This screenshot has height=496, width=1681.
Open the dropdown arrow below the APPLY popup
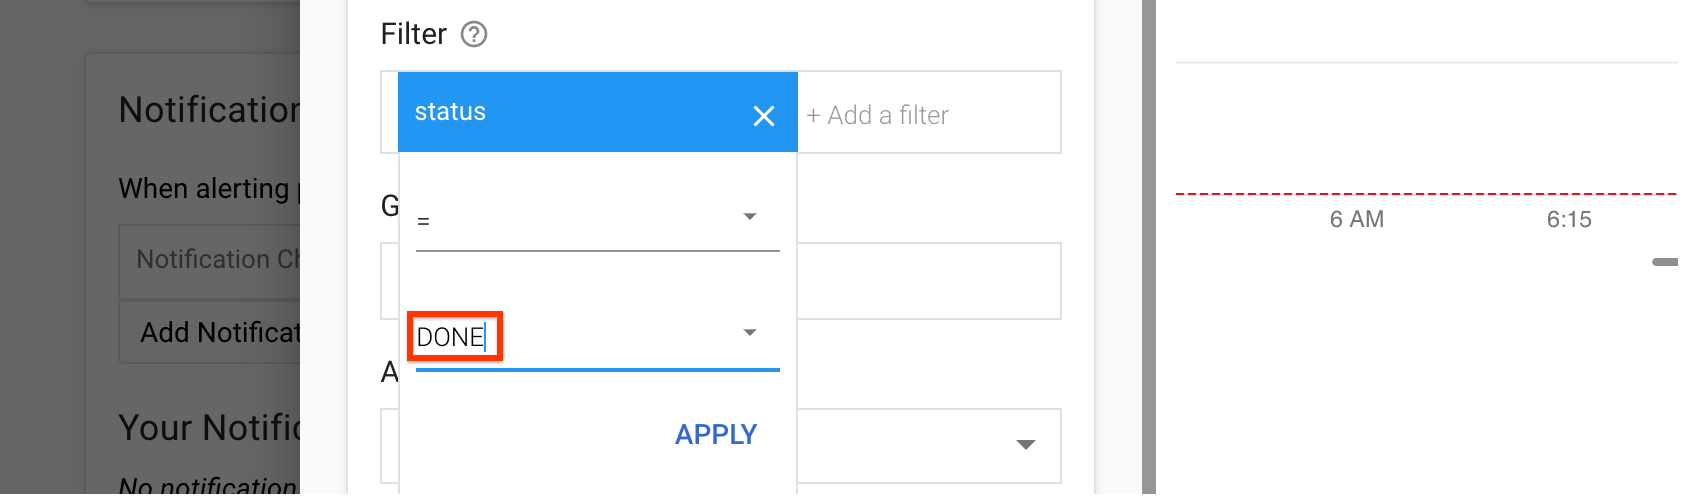click(x=1026, y=445)
